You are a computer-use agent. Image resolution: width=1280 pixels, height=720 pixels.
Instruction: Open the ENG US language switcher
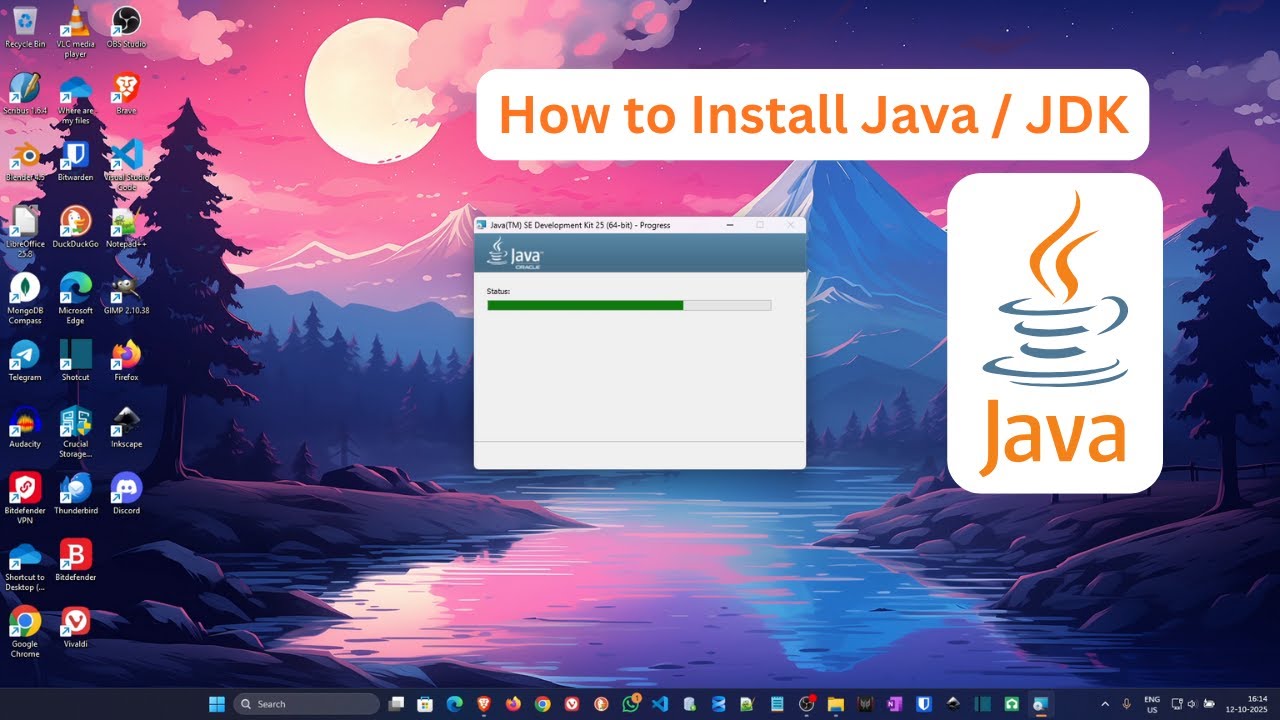click(1152, 704)
